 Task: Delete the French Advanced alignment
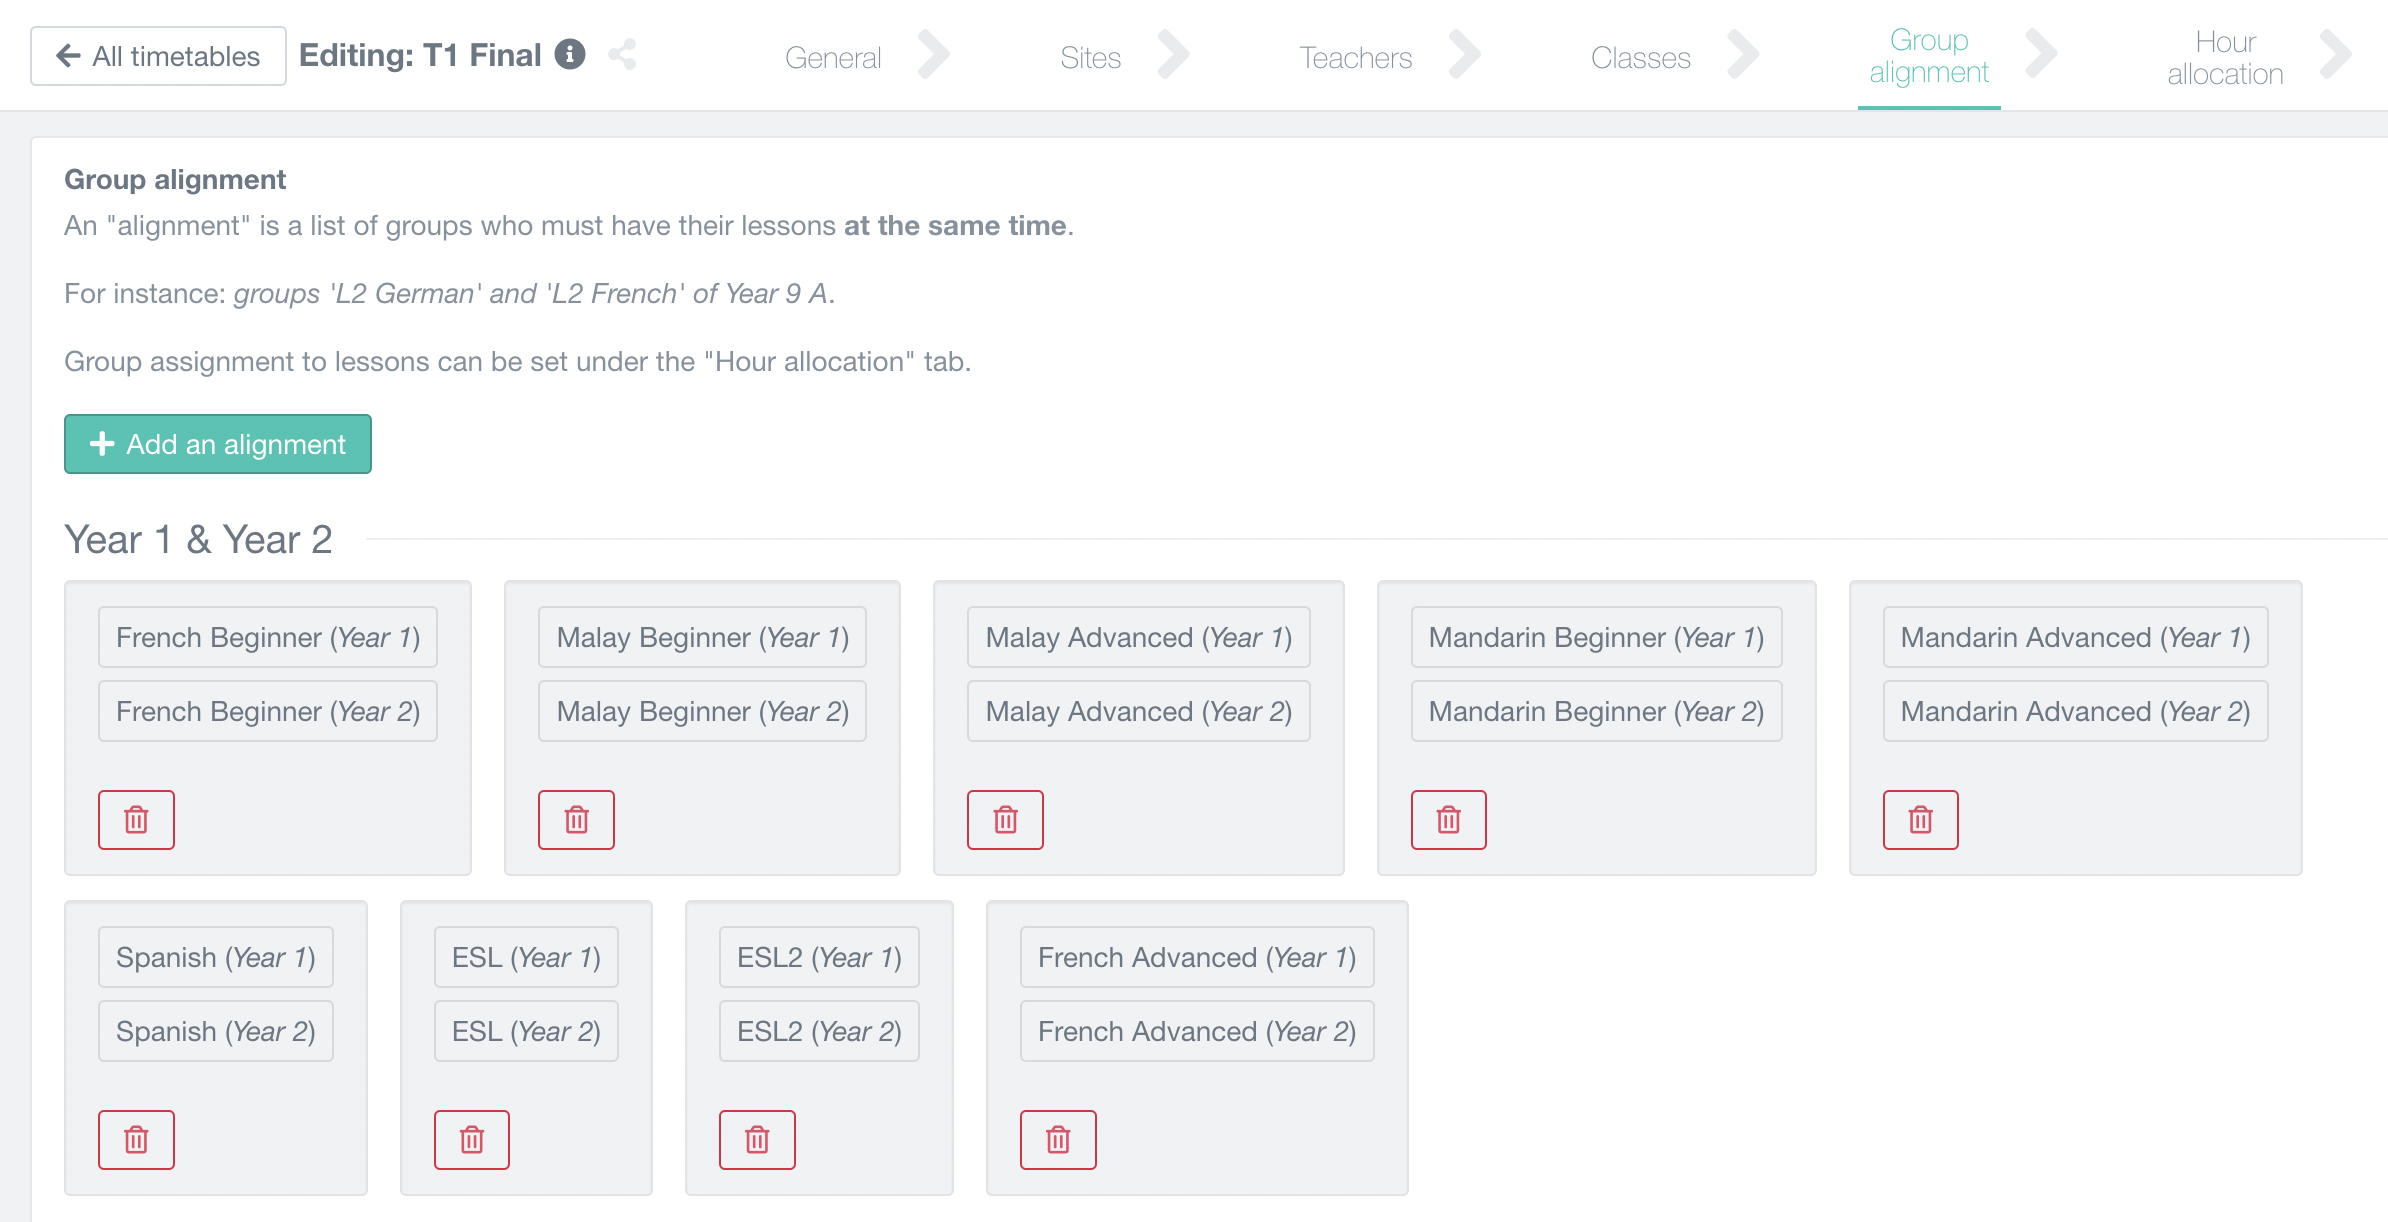(1058, 1140)
